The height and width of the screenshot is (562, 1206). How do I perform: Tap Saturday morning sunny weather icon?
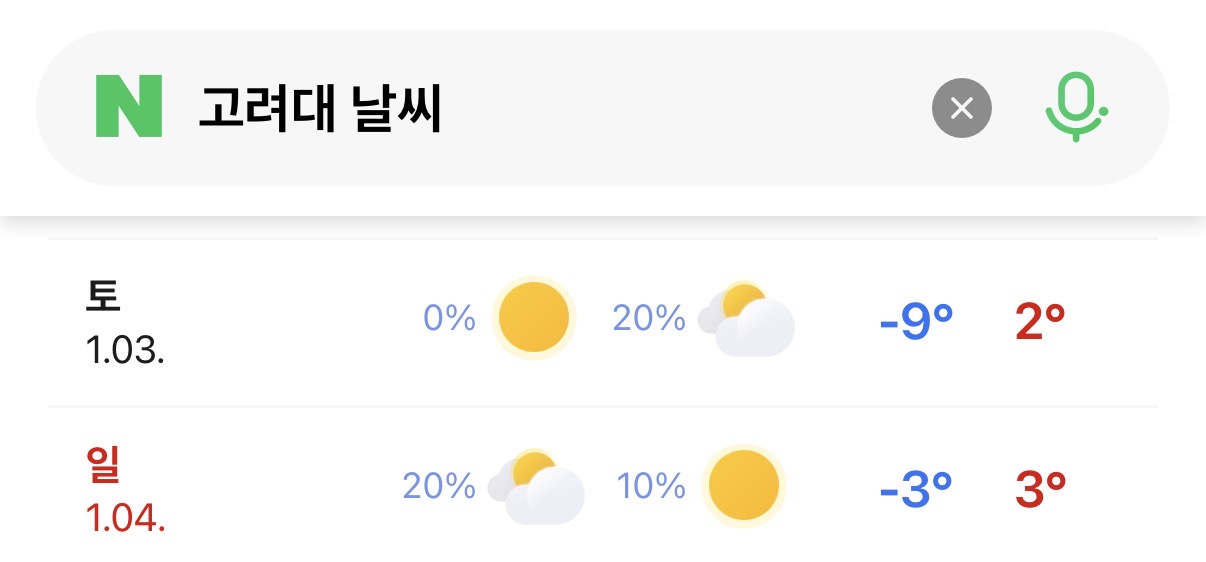pos(534,318)
